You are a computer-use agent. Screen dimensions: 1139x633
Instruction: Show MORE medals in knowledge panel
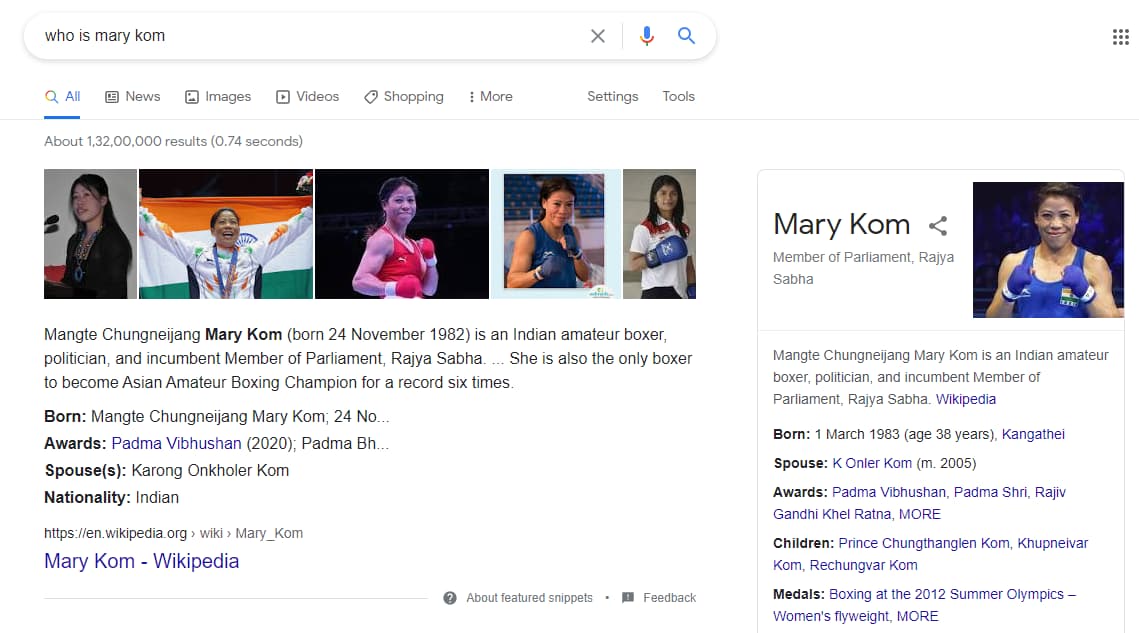(917, 616)
